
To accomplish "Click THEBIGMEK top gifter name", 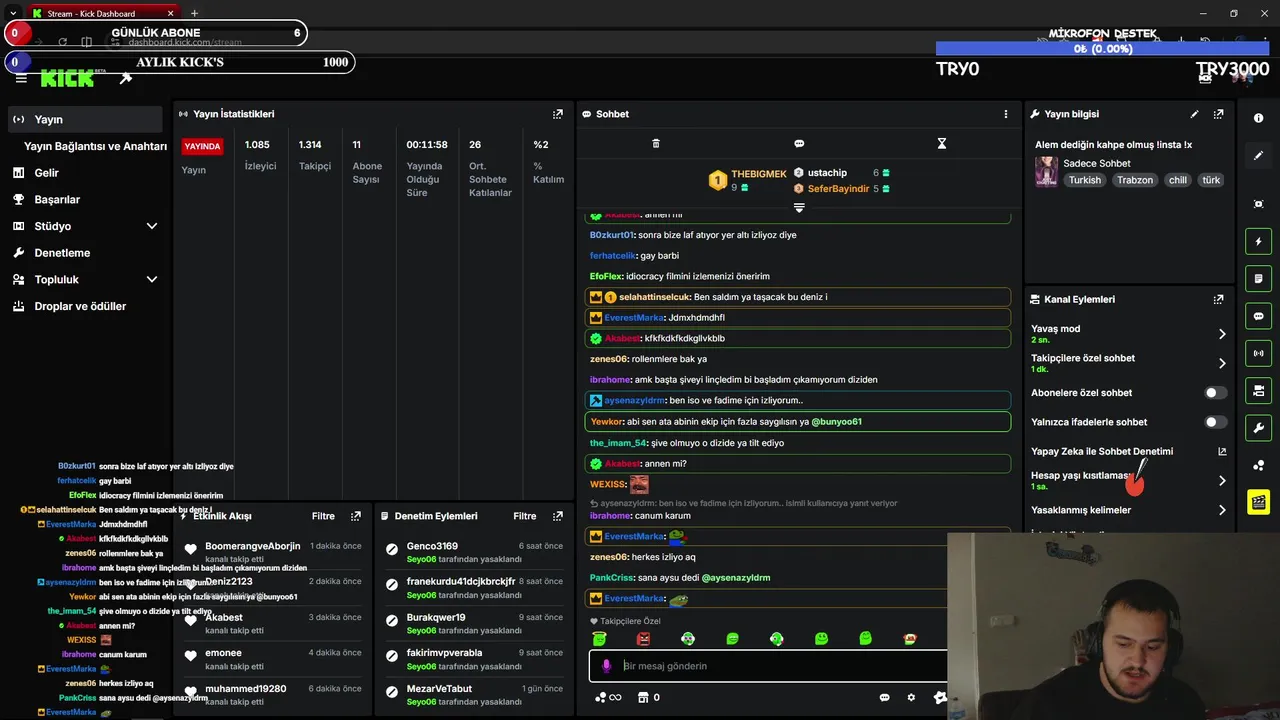I will point(759,174).
